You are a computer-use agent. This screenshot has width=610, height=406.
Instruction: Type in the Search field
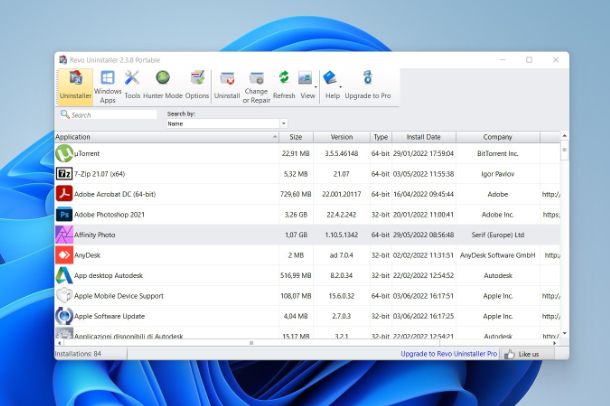click(109, 115)
